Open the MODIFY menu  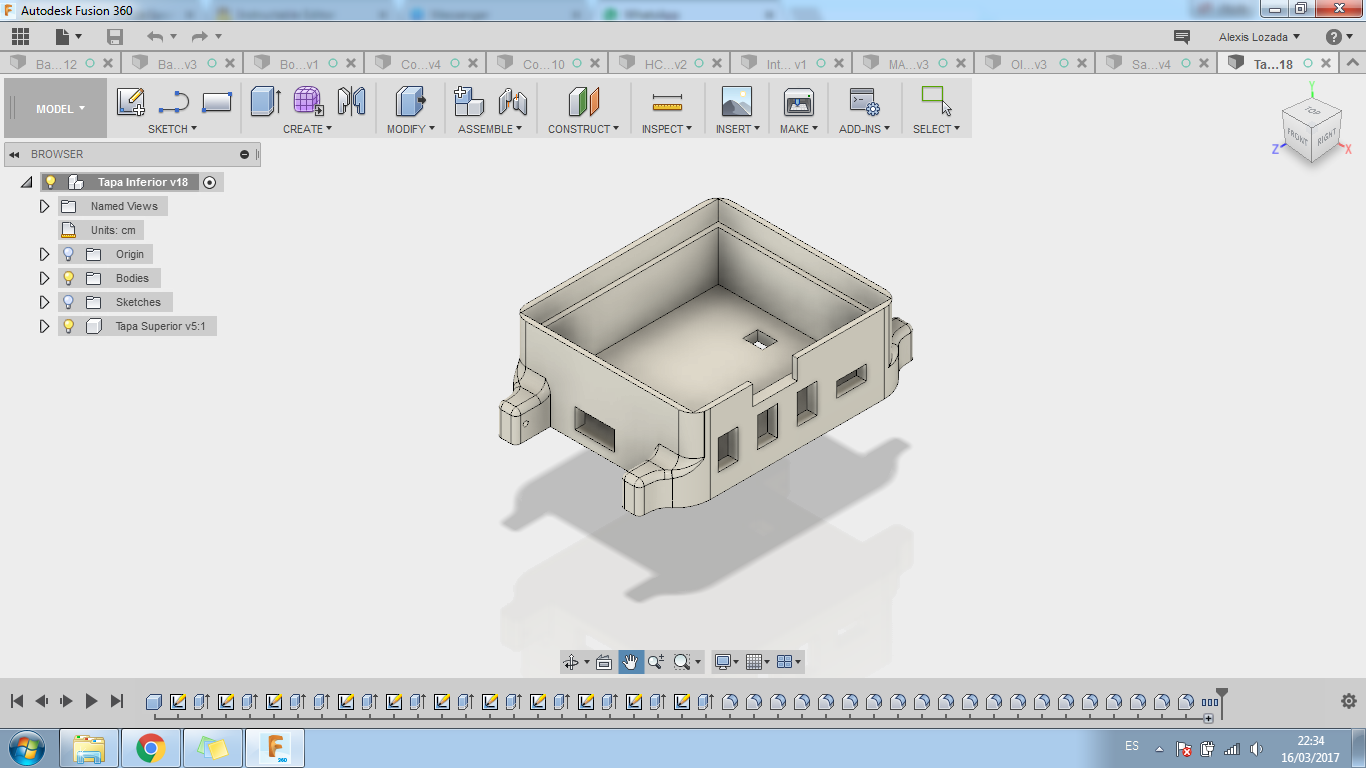click(x=410, y=129)
